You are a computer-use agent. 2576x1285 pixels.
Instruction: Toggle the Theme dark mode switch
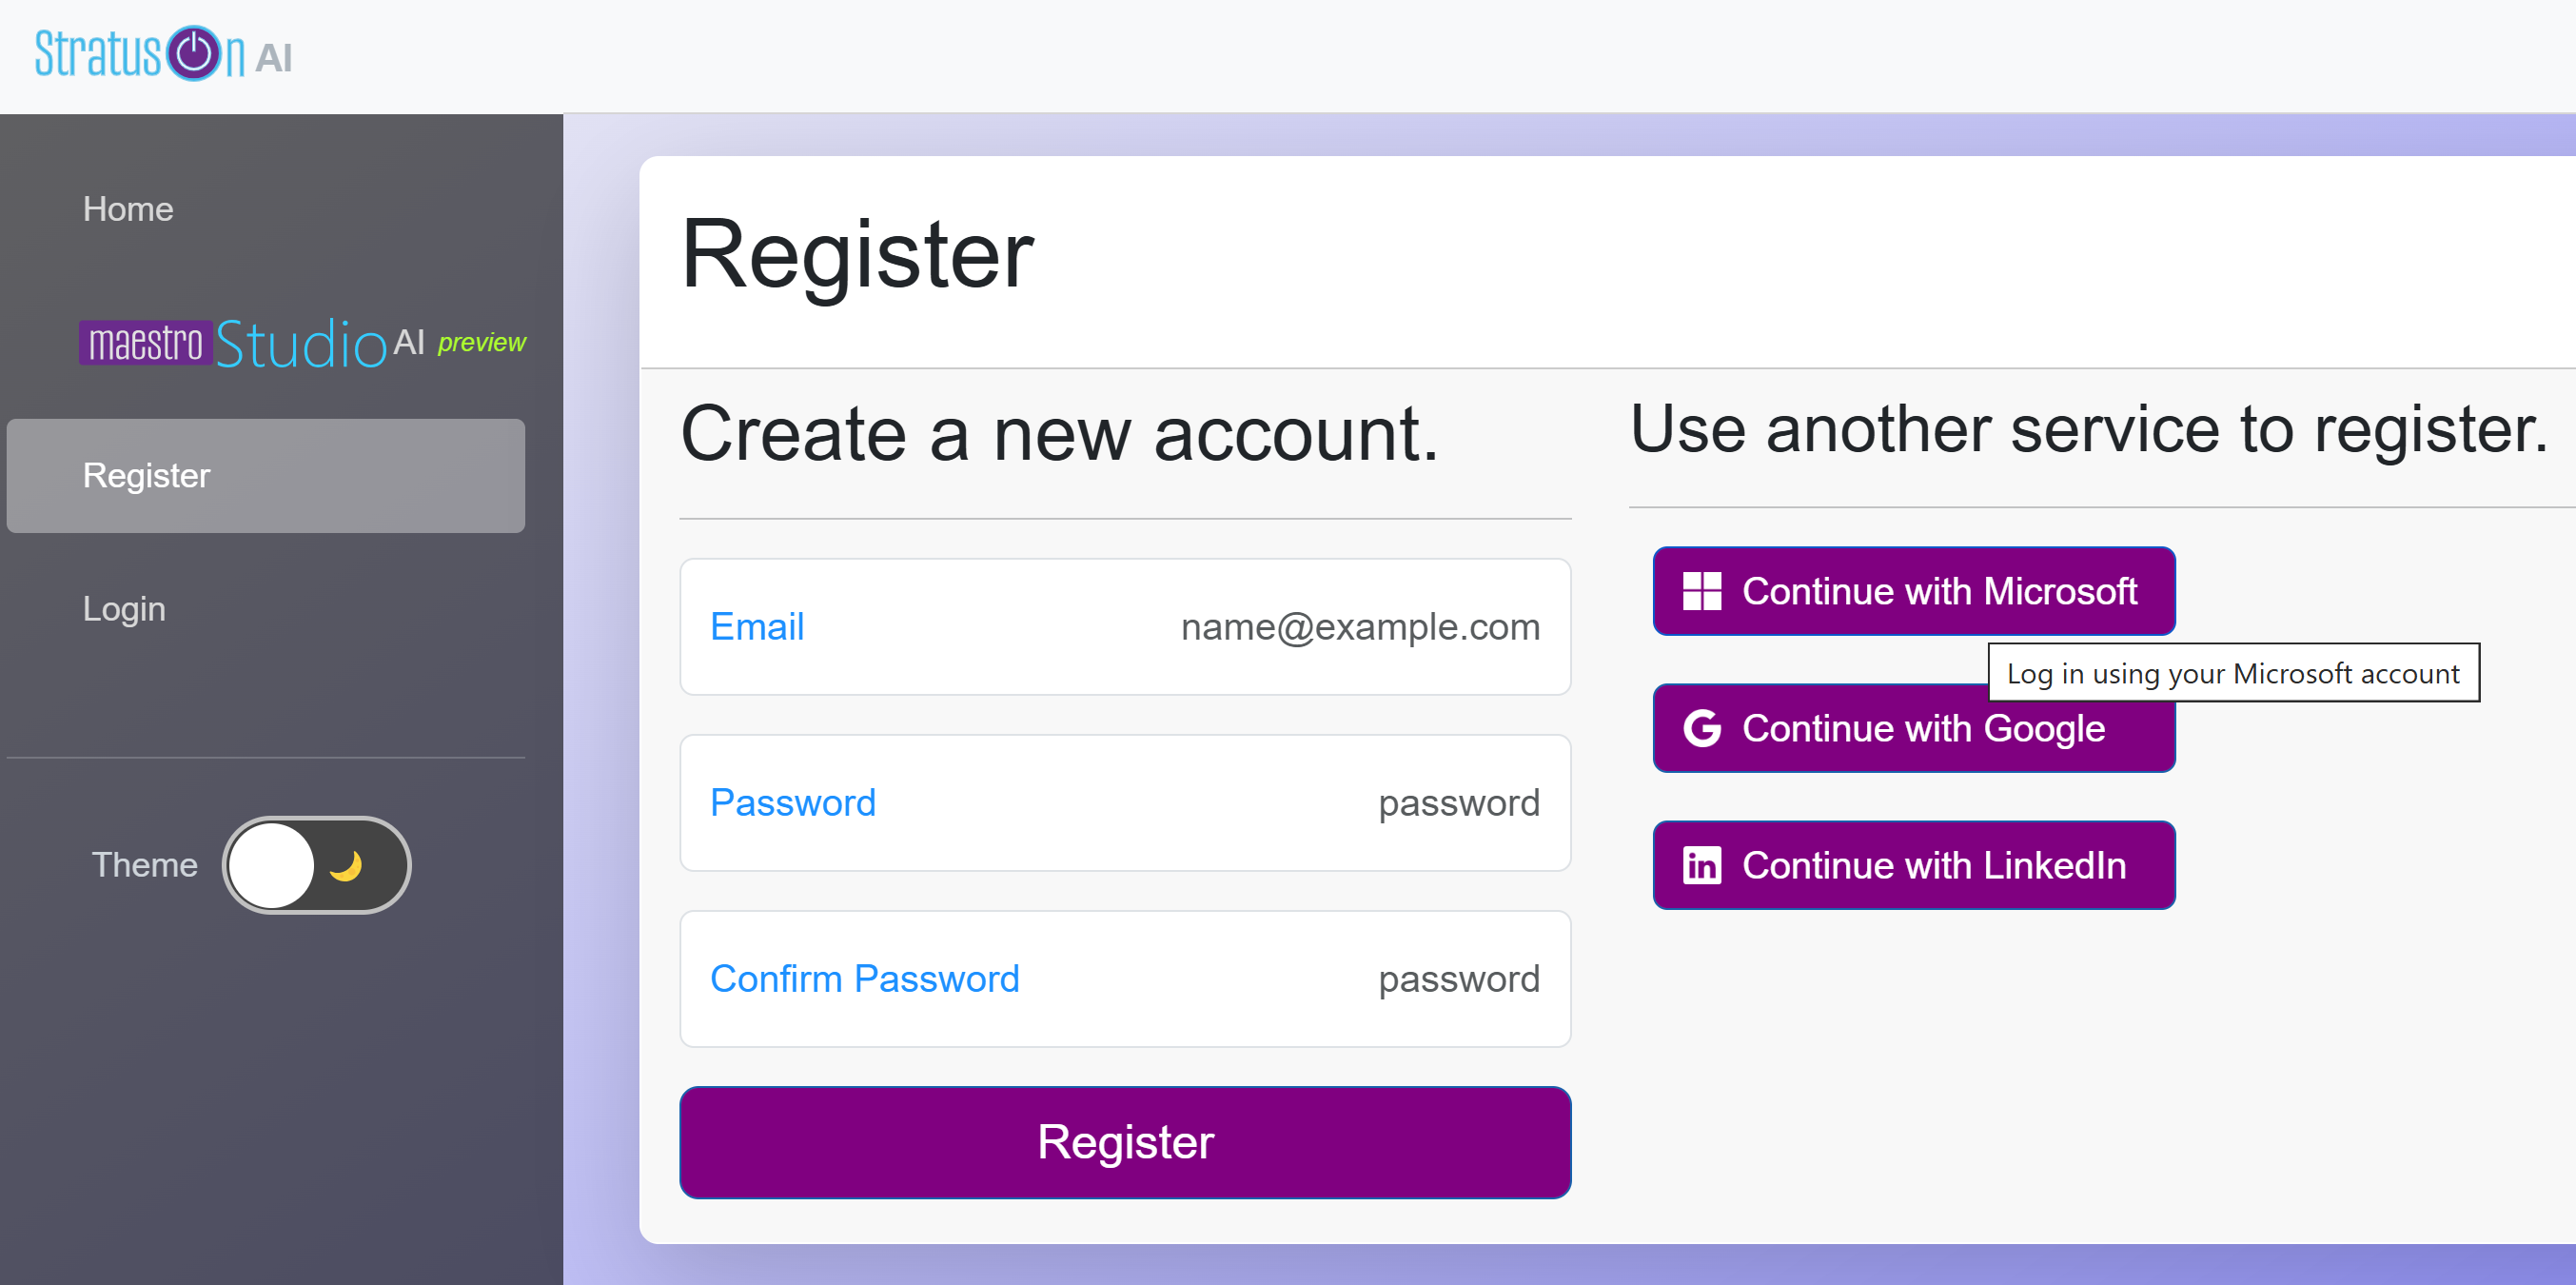click(316, 865)
